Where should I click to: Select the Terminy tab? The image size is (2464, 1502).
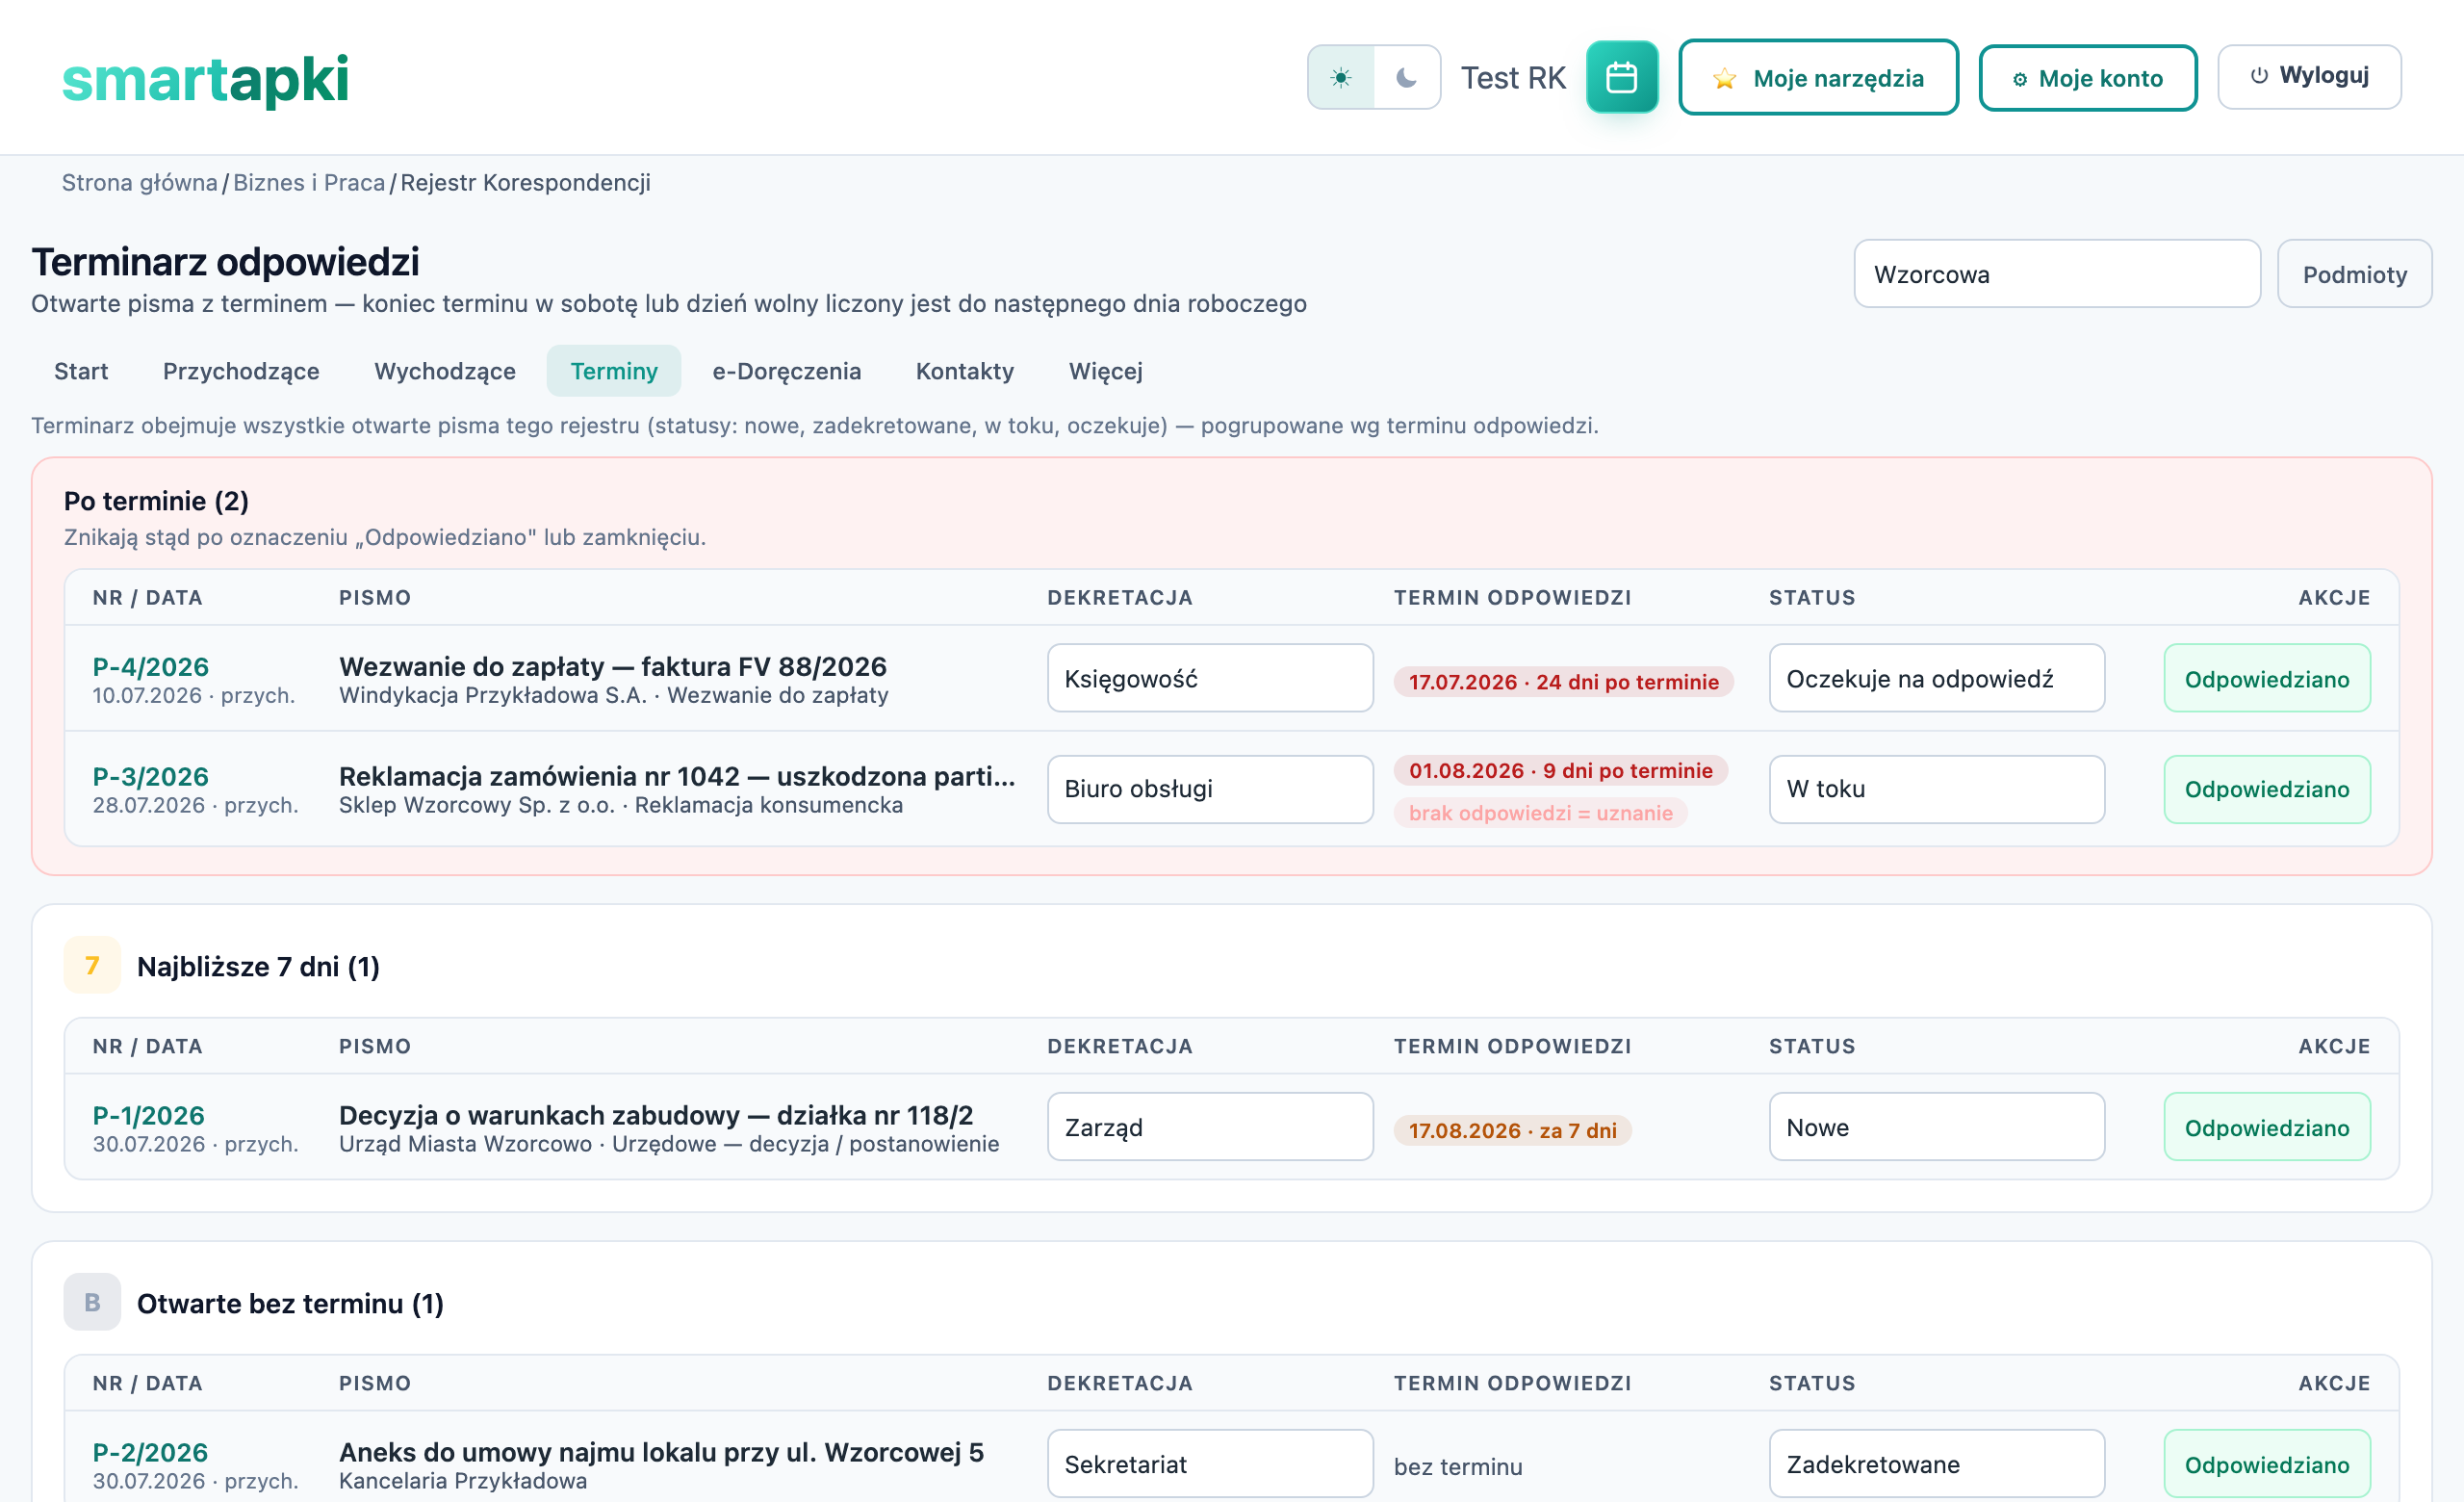[614, 371]
